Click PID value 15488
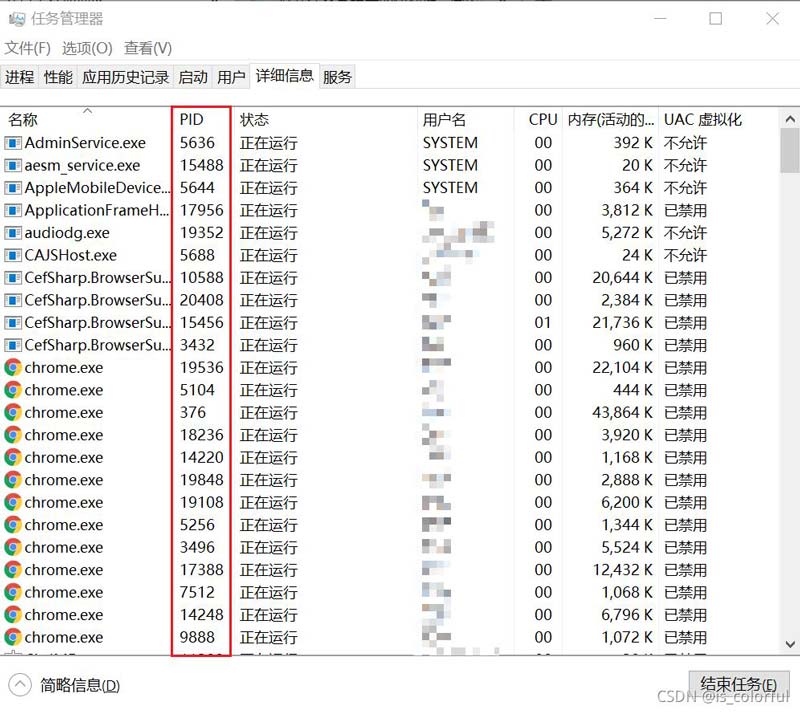800x712 pixels. pyautogui.click(x=202, y=165)
